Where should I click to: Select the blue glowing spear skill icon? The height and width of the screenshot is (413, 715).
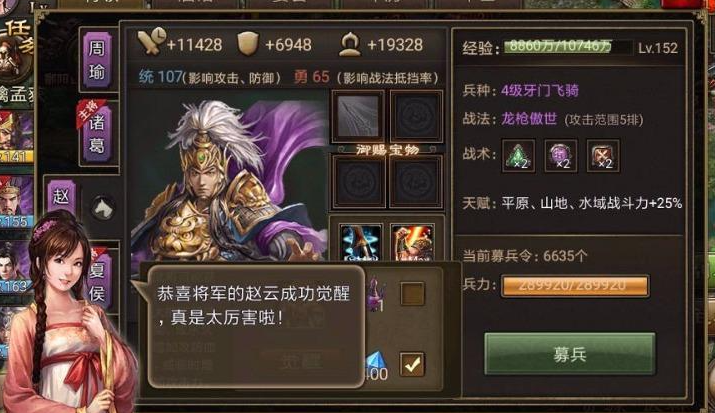360,243
